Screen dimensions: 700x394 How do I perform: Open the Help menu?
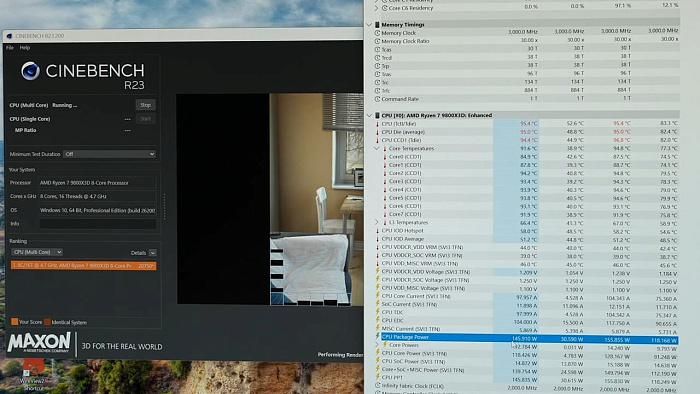click(25, 48)
